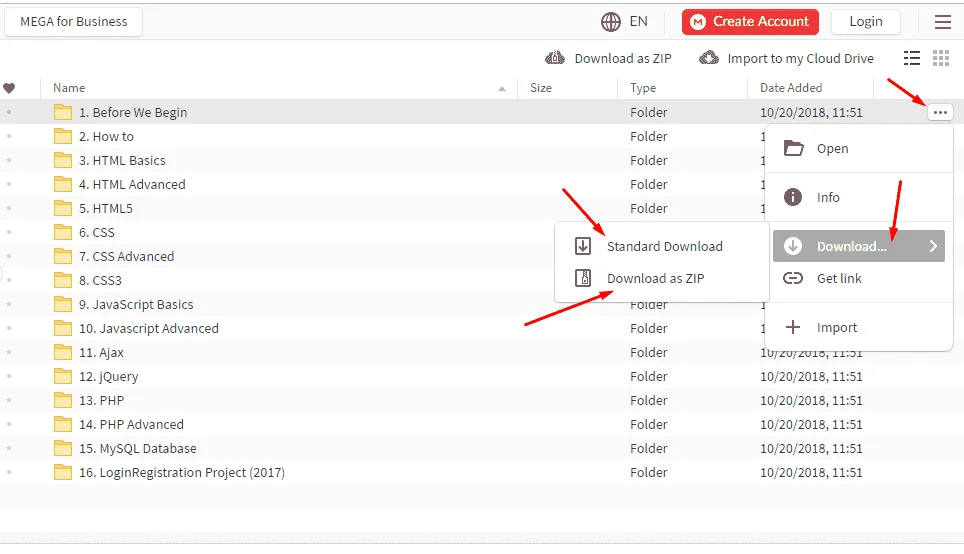Click the Standard Download arrow icon
Viewport: 964px width, 554px height.
(x=583, y=246)
